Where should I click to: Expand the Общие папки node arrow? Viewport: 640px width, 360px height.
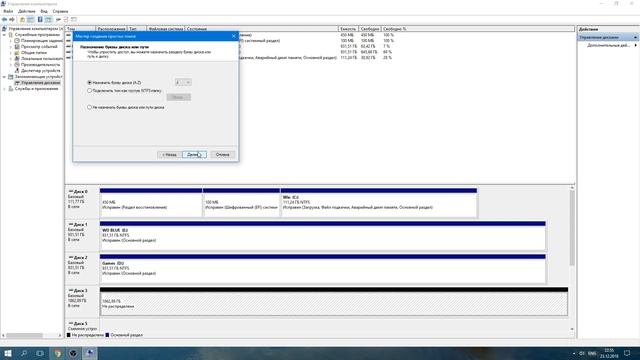pos(11,53)
